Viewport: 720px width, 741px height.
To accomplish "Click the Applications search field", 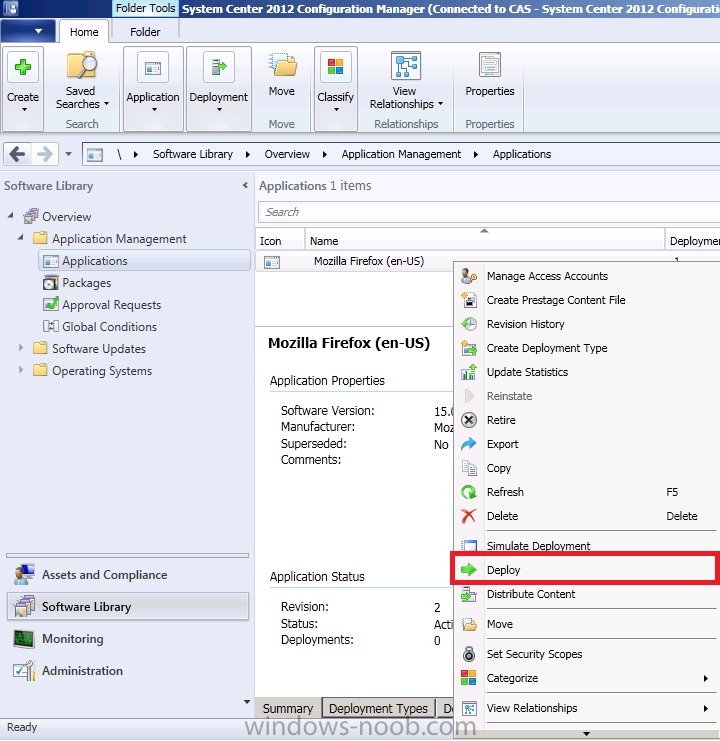I will point(489,212).
